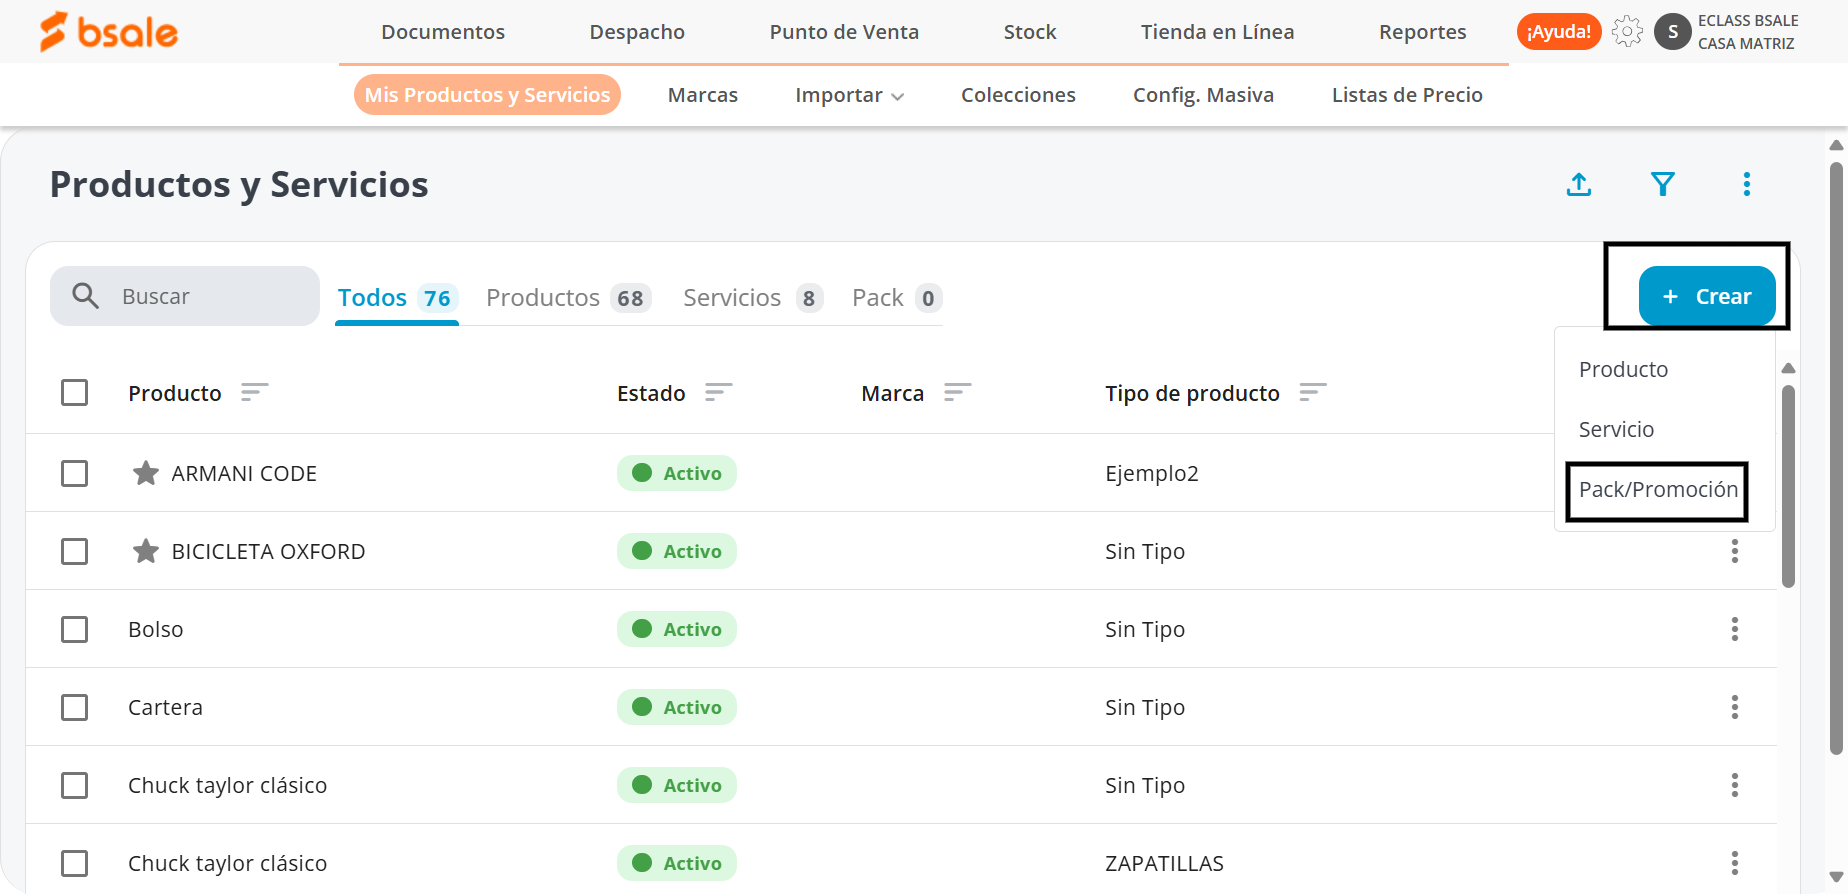Click the Crear button
The height and width of the screenshot is (894, 1848).
pyautogui.click(x=1707, y=296)
